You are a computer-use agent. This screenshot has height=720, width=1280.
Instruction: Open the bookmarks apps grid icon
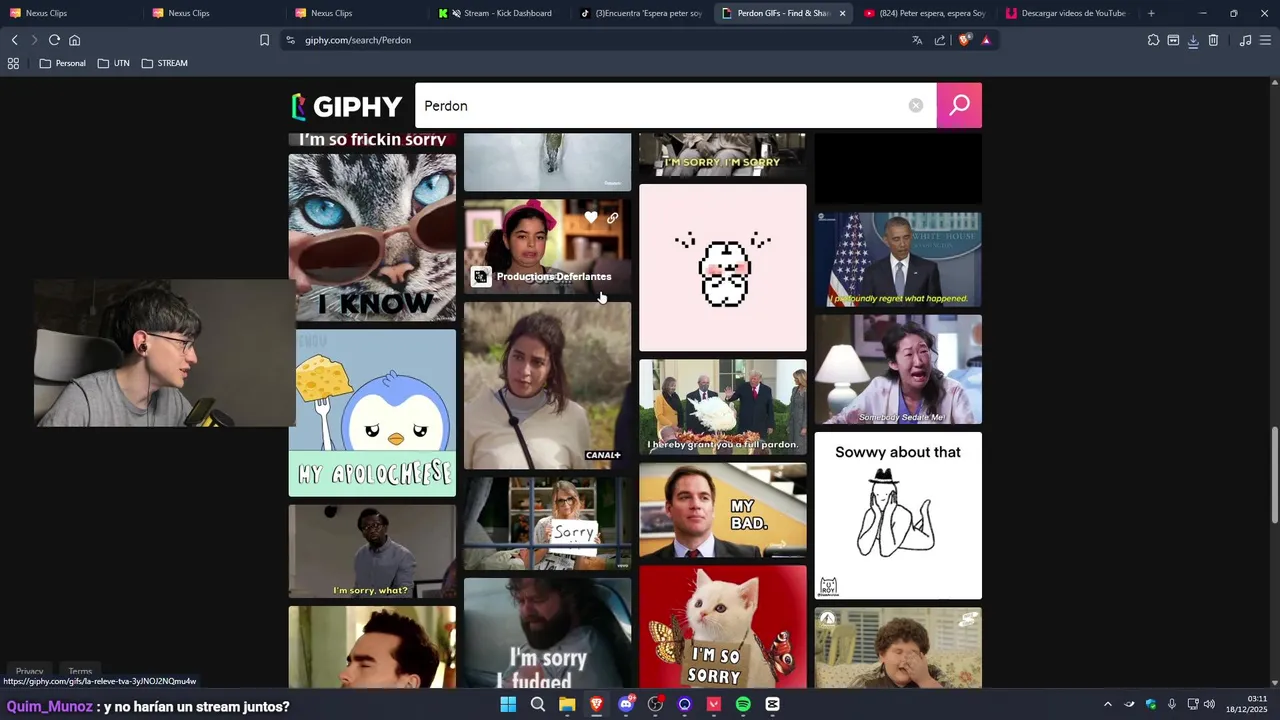[13, 63]
